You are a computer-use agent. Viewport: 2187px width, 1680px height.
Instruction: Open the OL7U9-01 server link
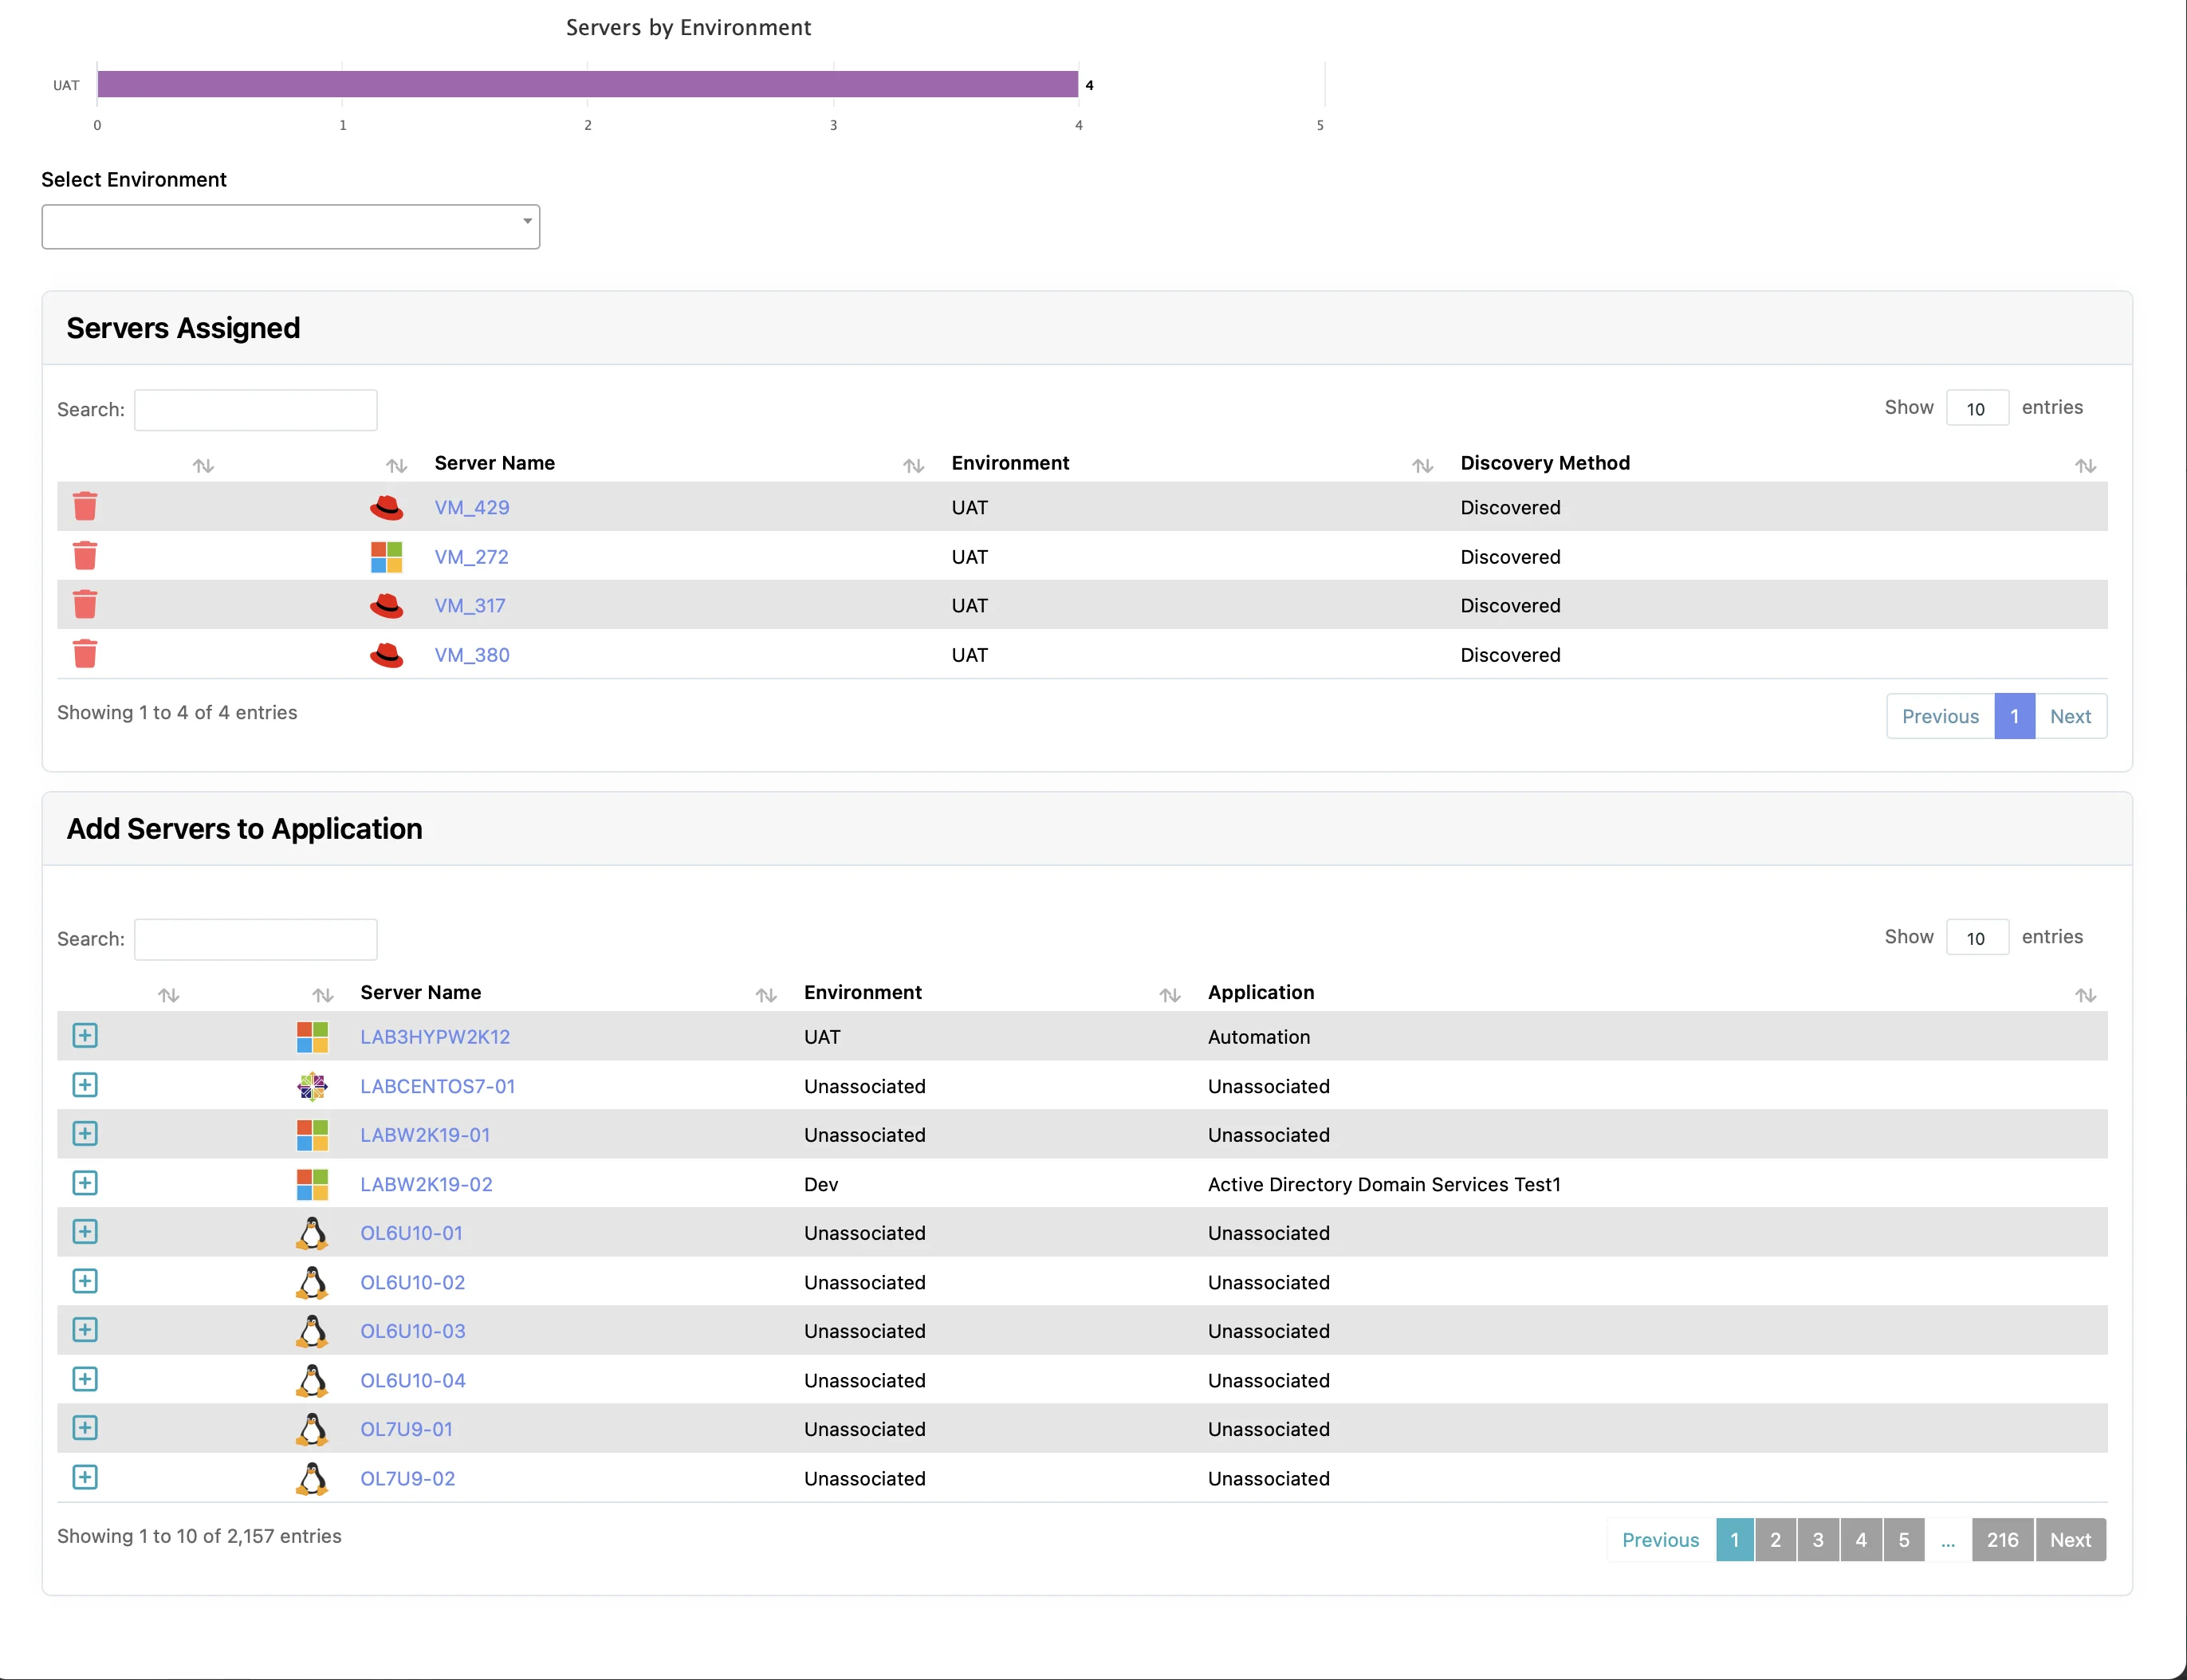407,1429
